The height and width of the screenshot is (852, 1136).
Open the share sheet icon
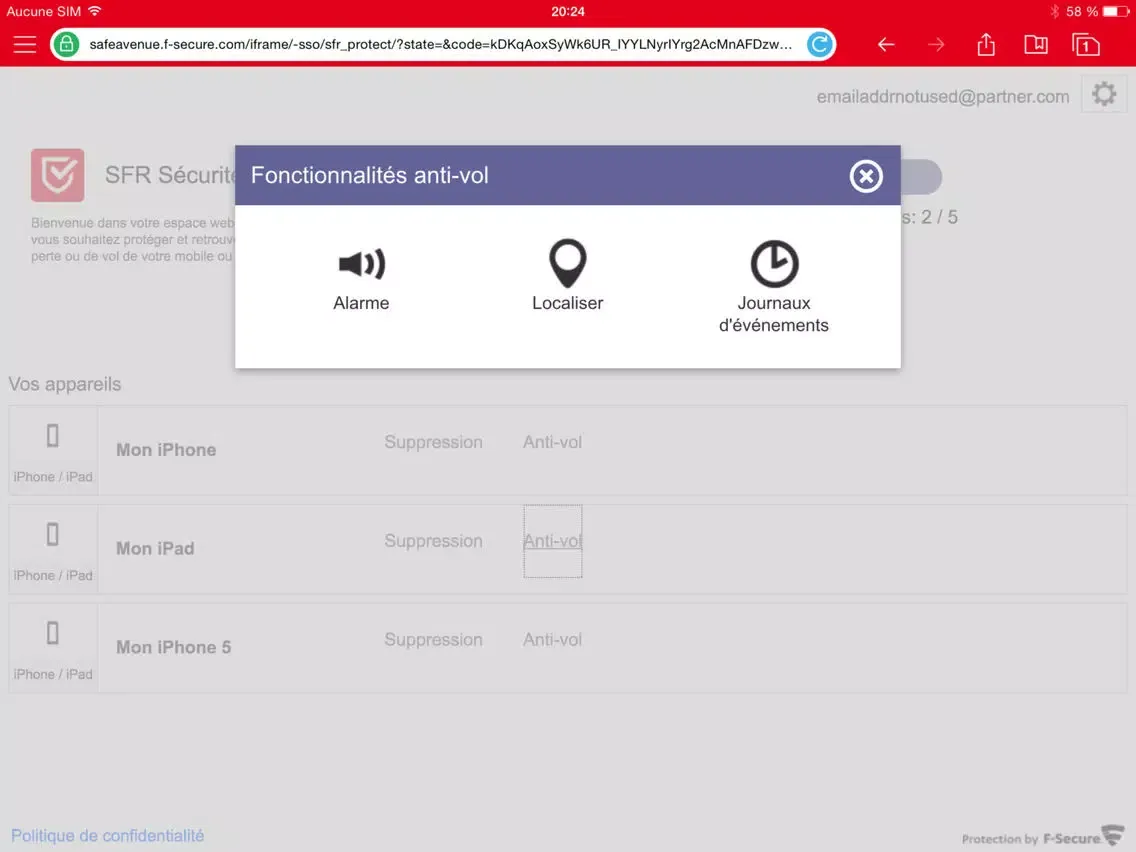tap(986, 44)
